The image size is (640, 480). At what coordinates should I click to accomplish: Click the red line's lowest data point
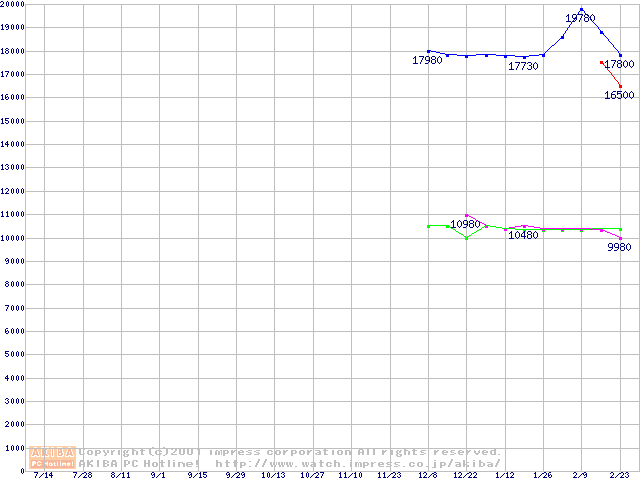620,87
